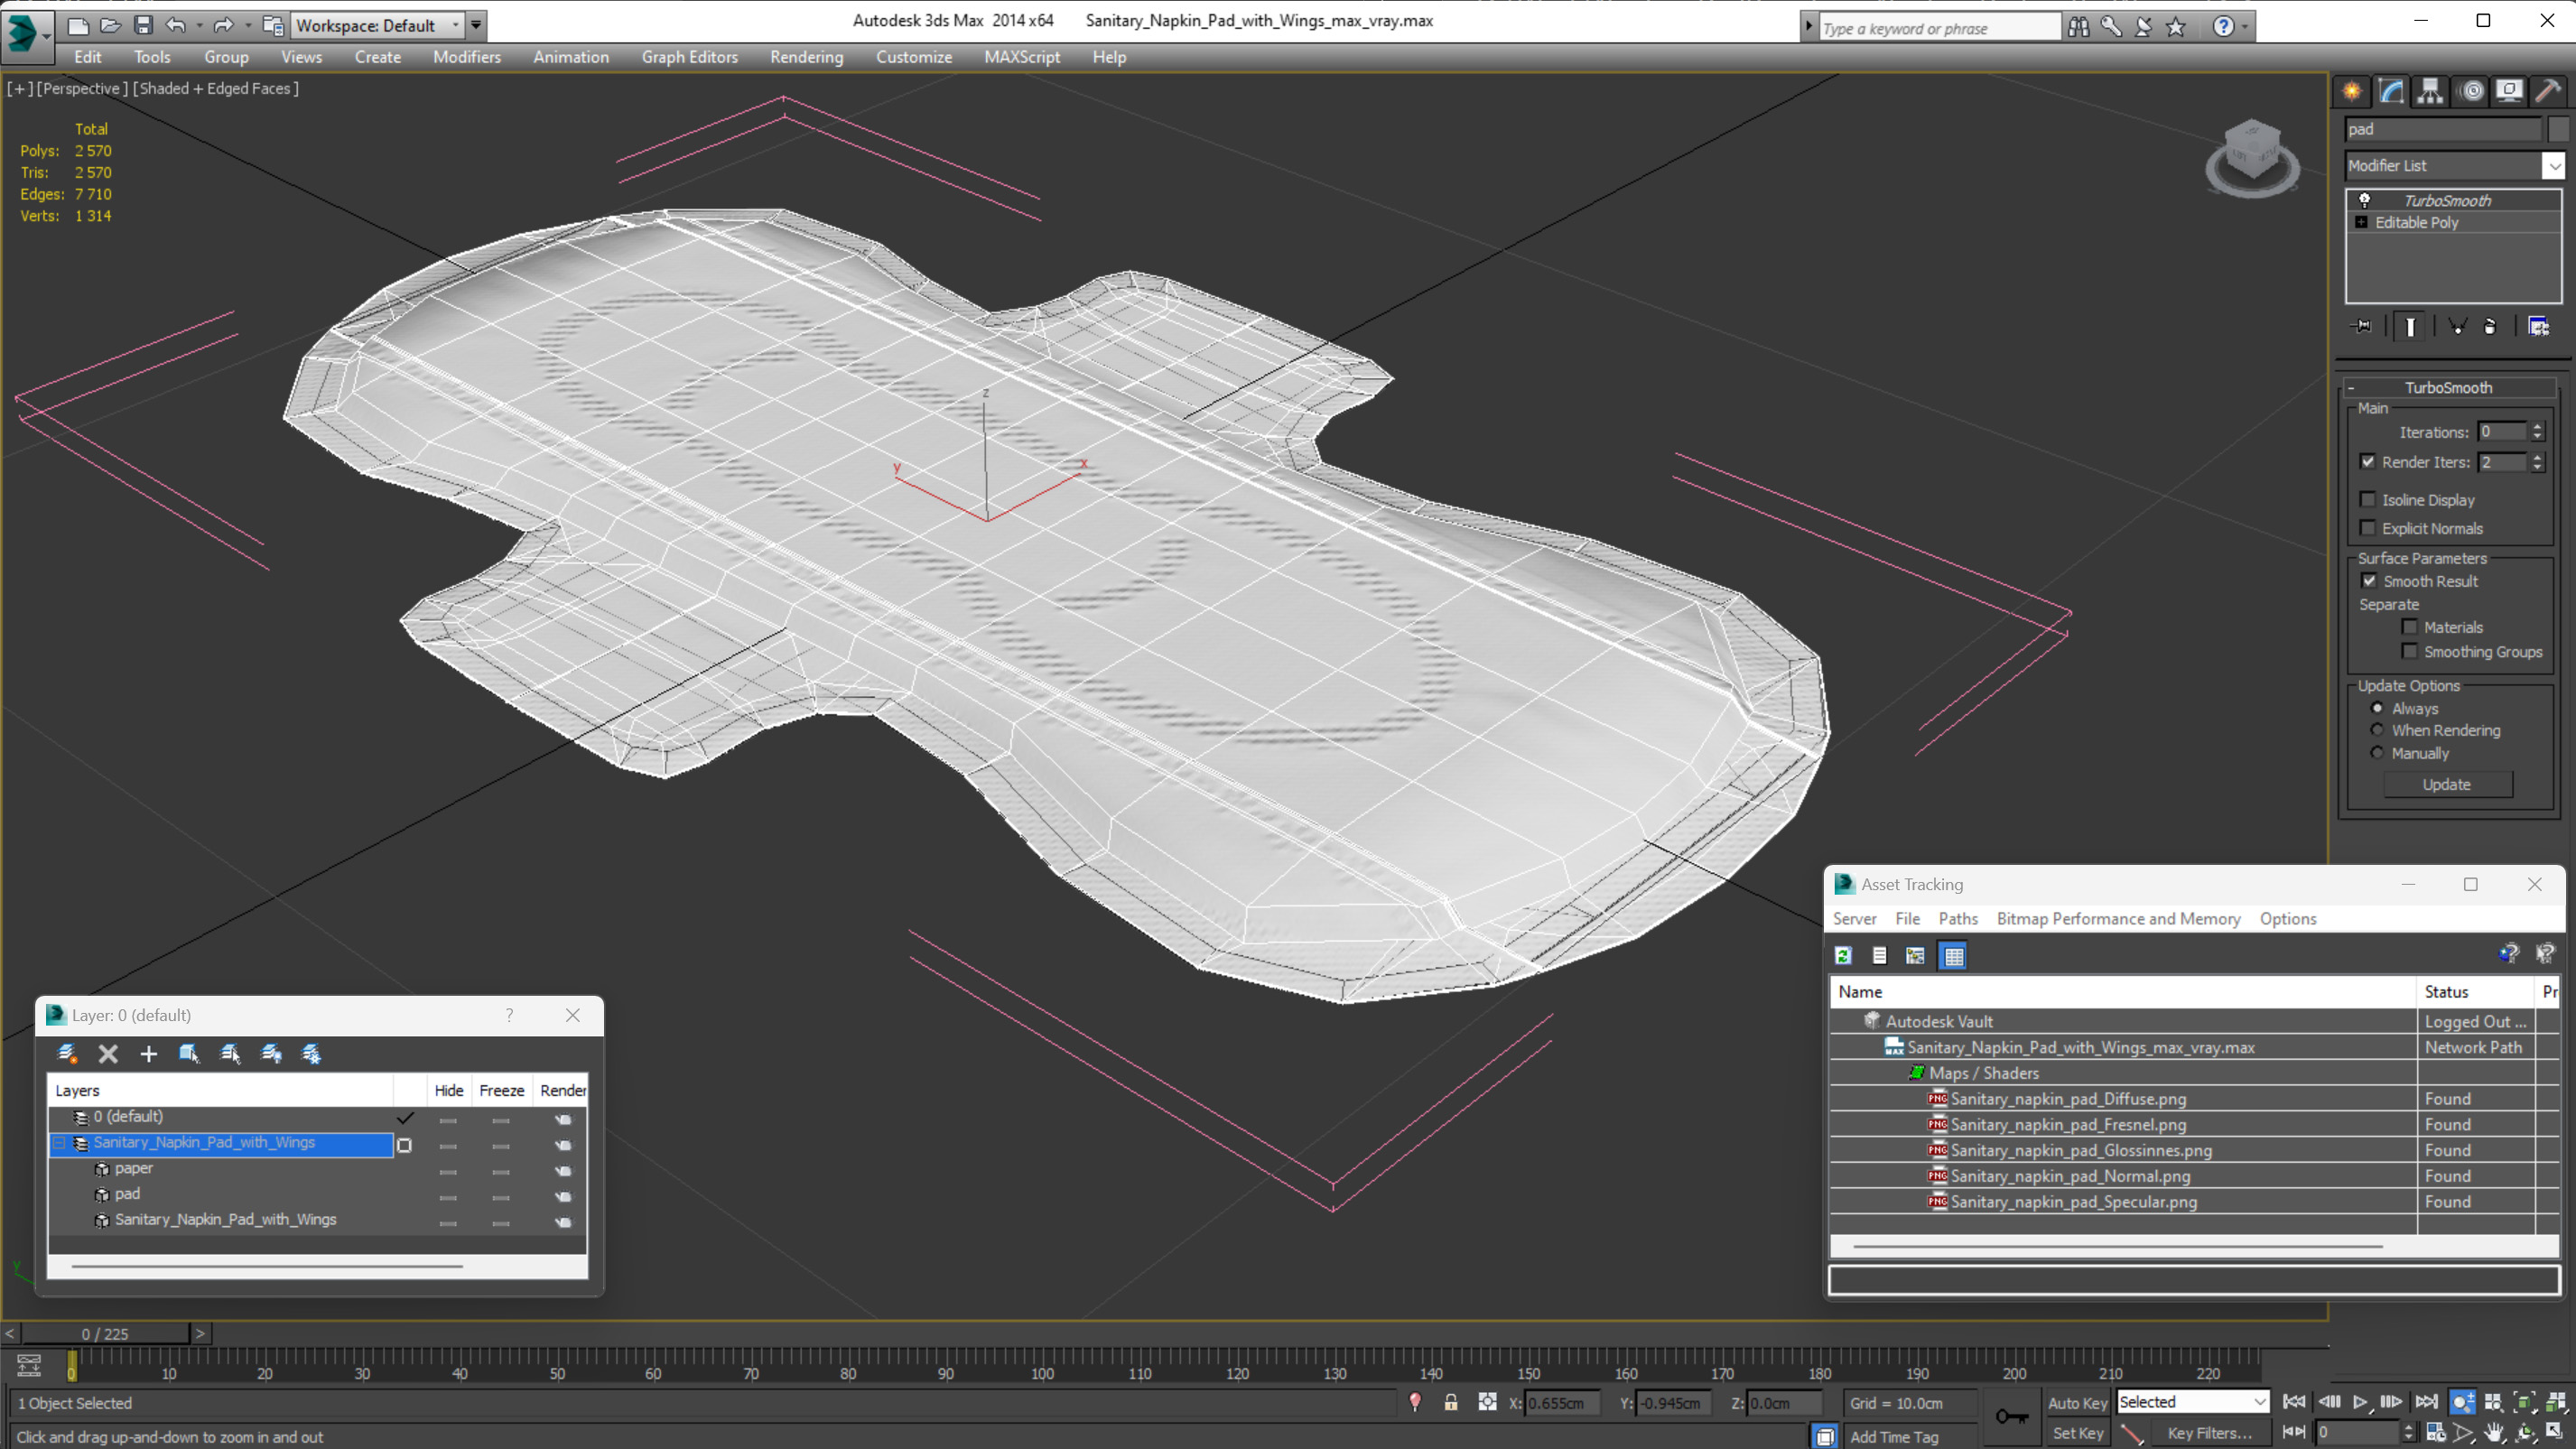Open the Motion command panel tab
This screenshot has height=1449, width=2576.
2471,91
